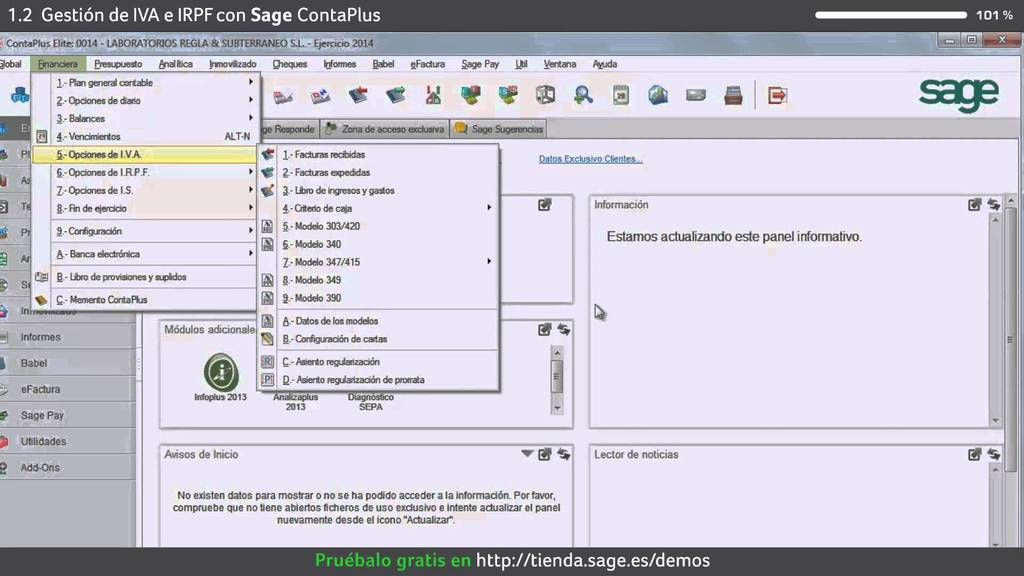Click the toolbar book icon with red arrow
Screen dimensions: 1024x576
click(358, 95)
